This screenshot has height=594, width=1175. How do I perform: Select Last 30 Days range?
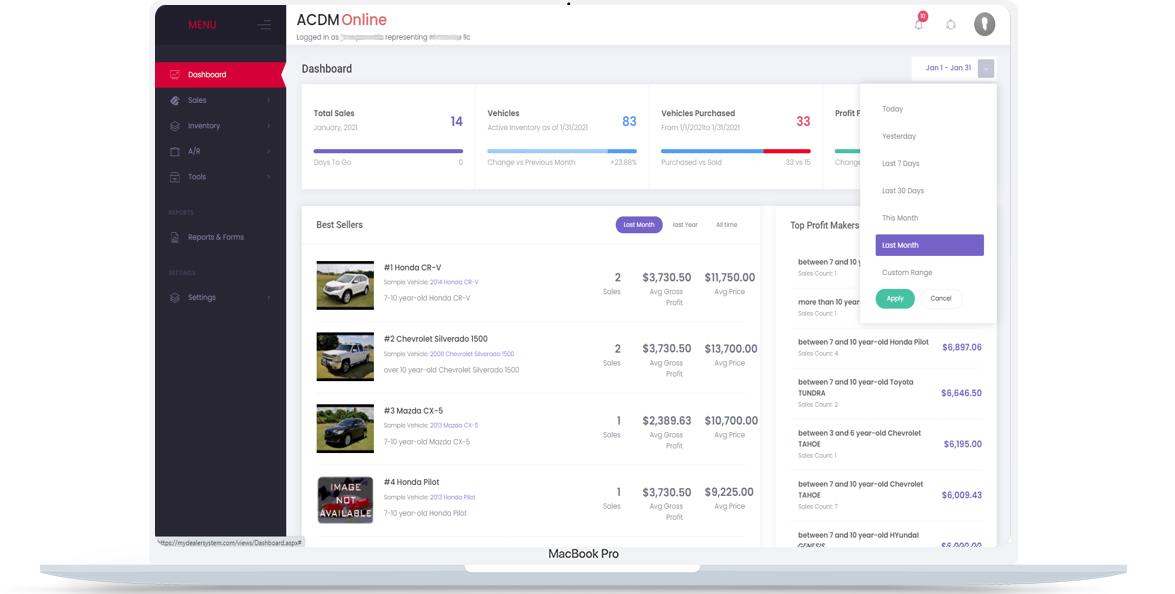(929, 191)
